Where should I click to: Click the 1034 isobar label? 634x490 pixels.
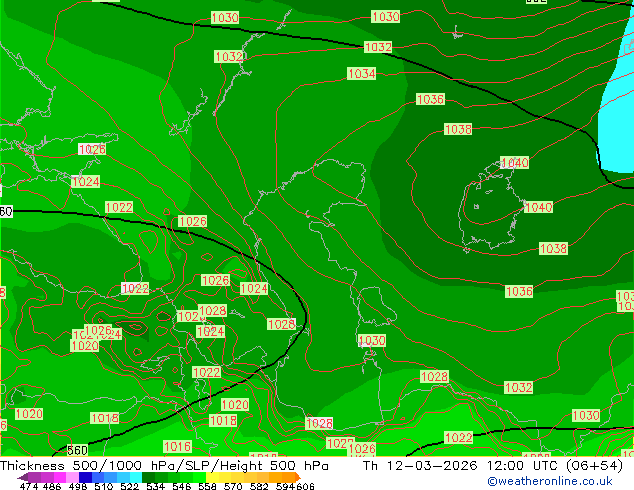tap(361, 74)
